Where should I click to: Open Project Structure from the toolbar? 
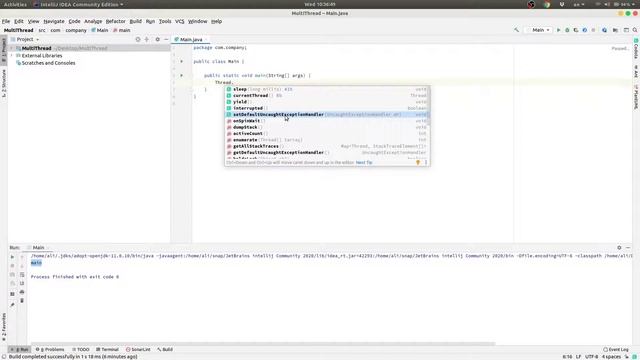point(615,30)
